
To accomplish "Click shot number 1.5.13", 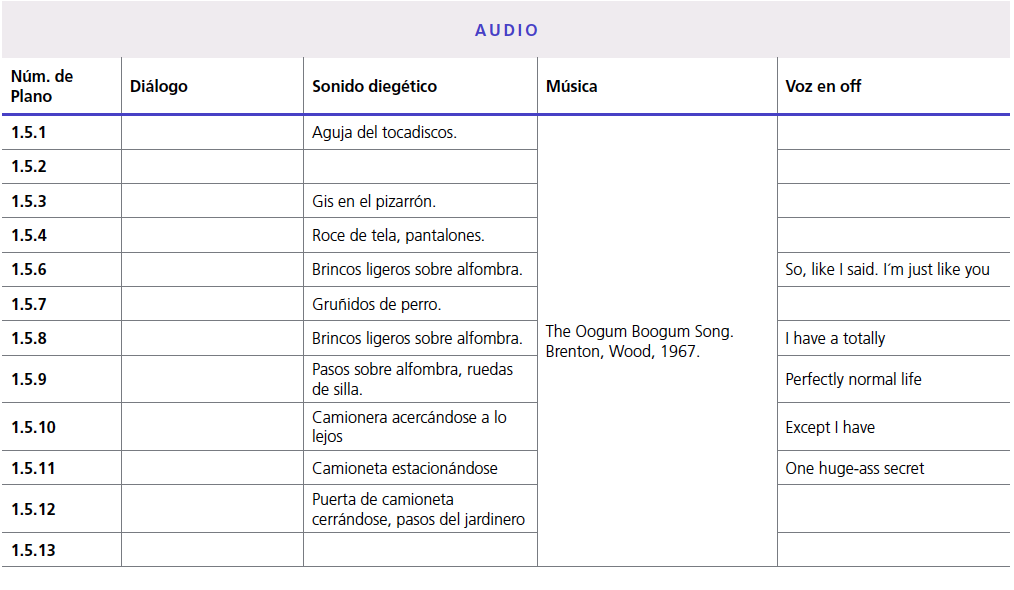I will click(34, 550).
